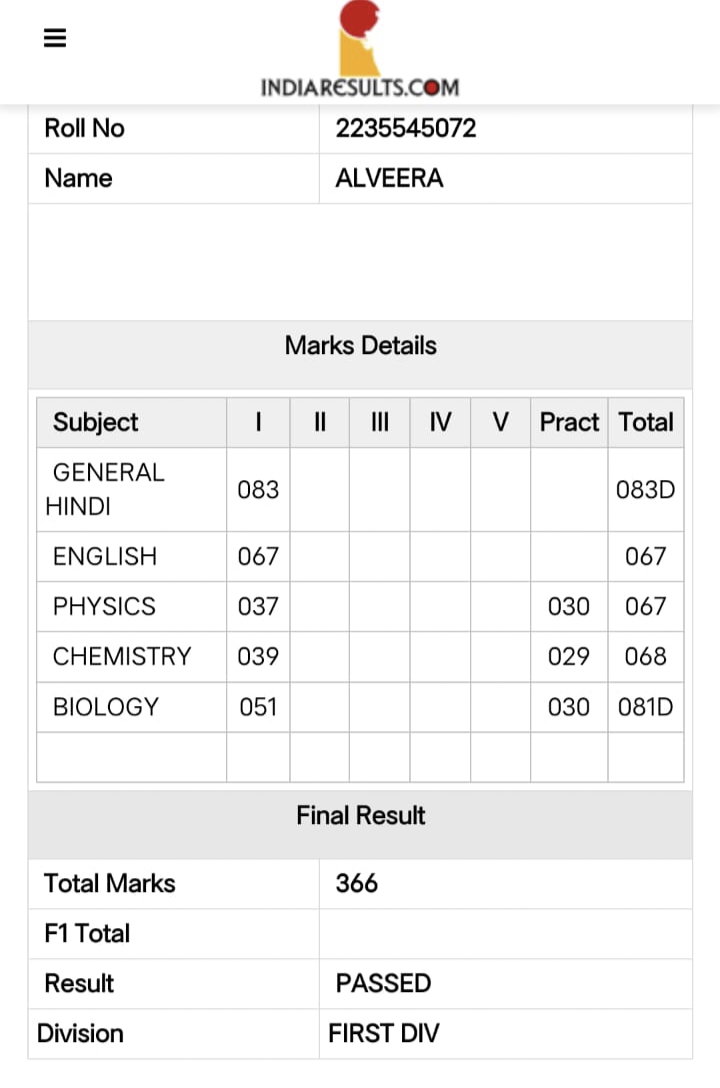The image size is (720, 1088).
Task: Click the Marks Details header
Action: coord(361,346)
